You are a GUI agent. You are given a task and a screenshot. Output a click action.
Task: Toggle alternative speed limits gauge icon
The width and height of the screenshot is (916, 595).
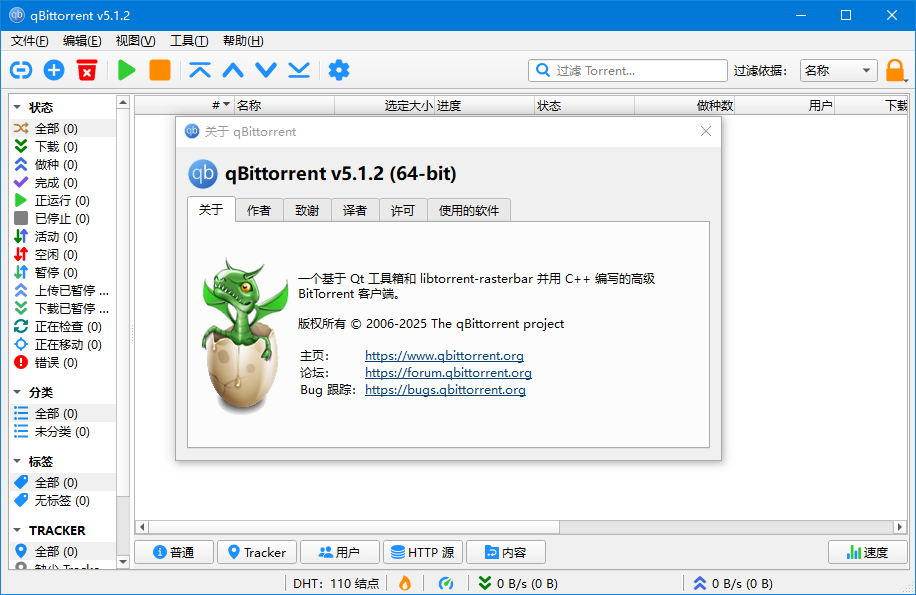click(446, 583)
